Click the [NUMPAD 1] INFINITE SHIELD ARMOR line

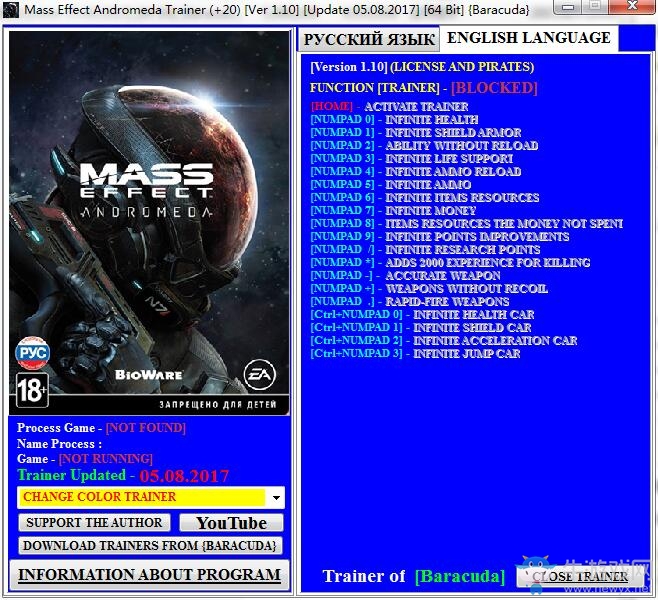(x=416, y=133)
